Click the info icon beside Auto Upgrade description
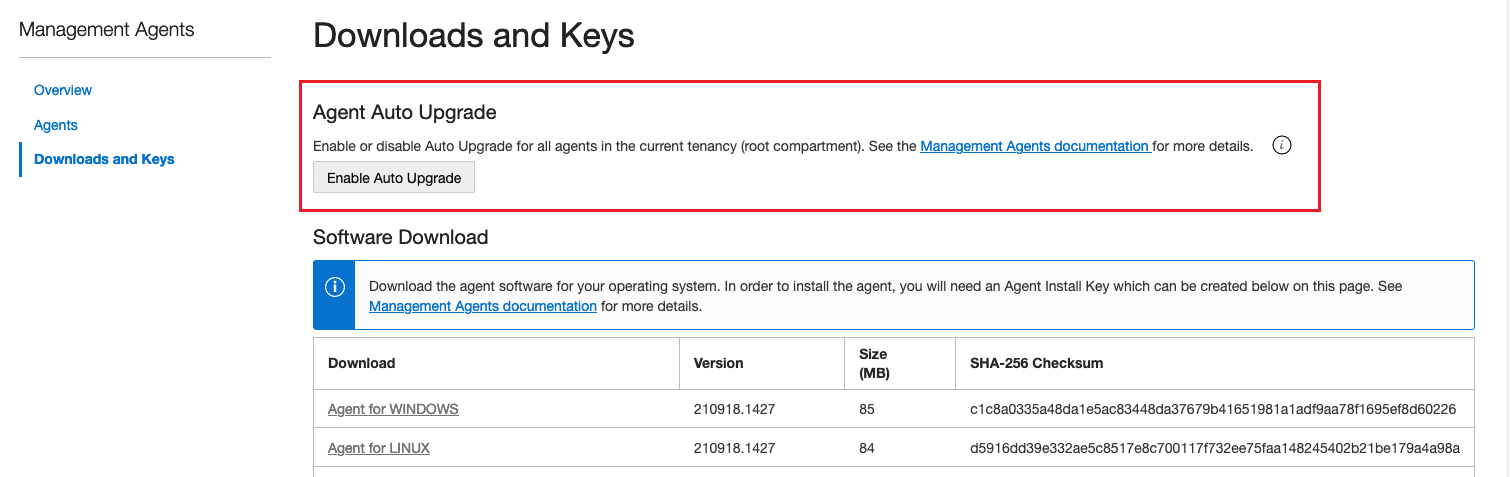The width and height of the screenshot is (1510, 477). tap(1282, 146)
